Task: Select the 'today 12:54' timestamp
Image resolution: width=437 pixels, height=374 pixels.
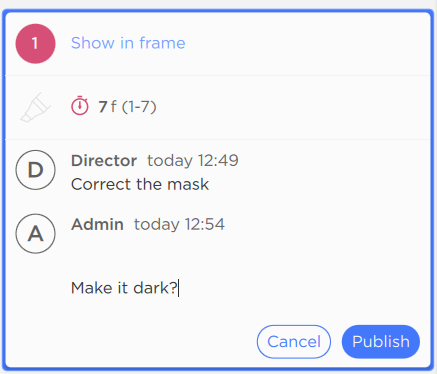Action: pos(179,224)
